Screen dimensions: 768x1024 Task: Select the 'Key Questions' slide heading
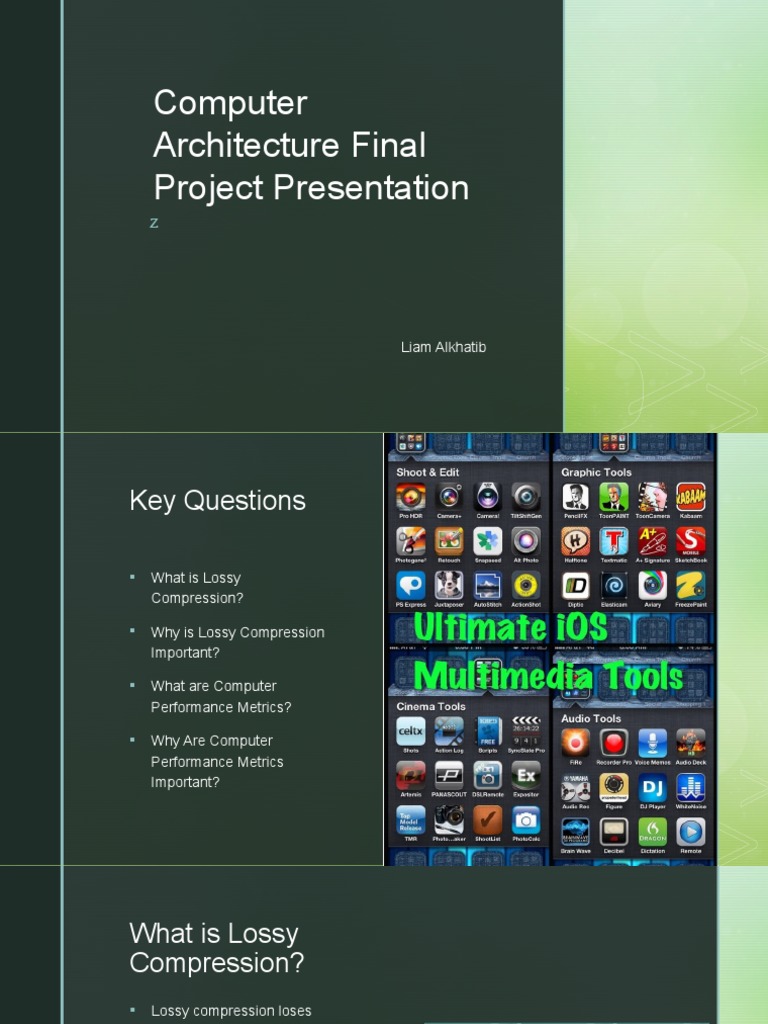tap(217, 501)
